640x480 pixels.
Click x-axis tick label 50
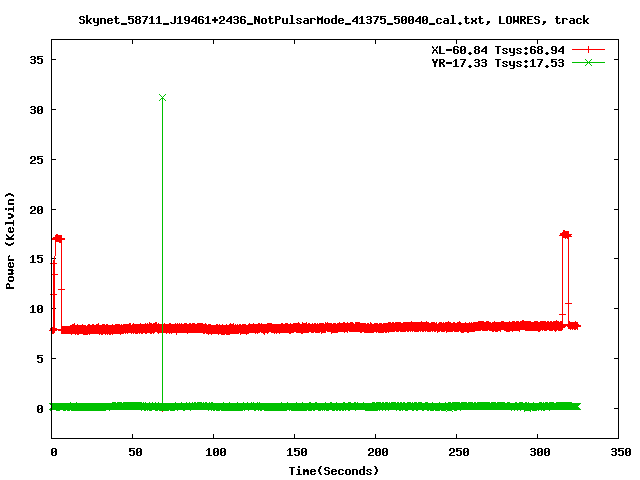click(135, 452)
